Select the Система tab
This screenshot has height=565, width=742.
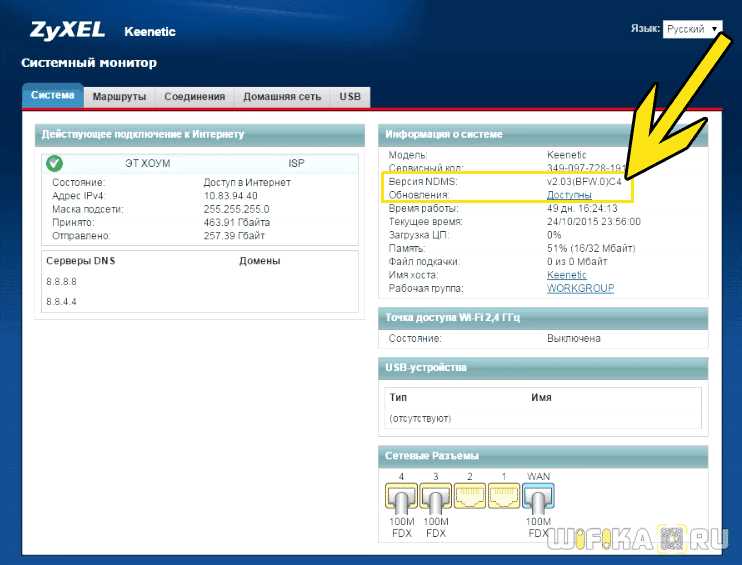[x=53, y=95]
